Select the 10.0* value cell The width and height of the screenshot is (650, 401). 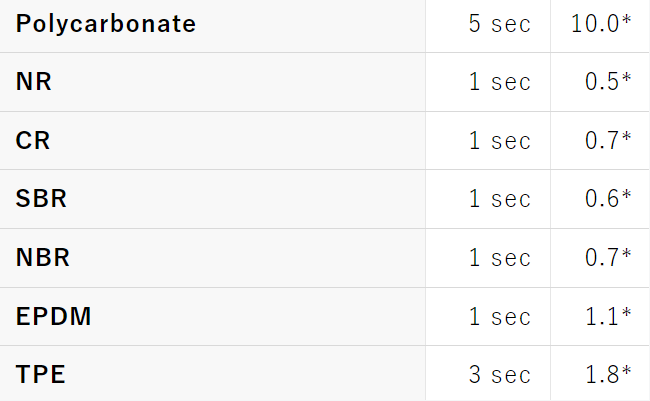[600, 26]
